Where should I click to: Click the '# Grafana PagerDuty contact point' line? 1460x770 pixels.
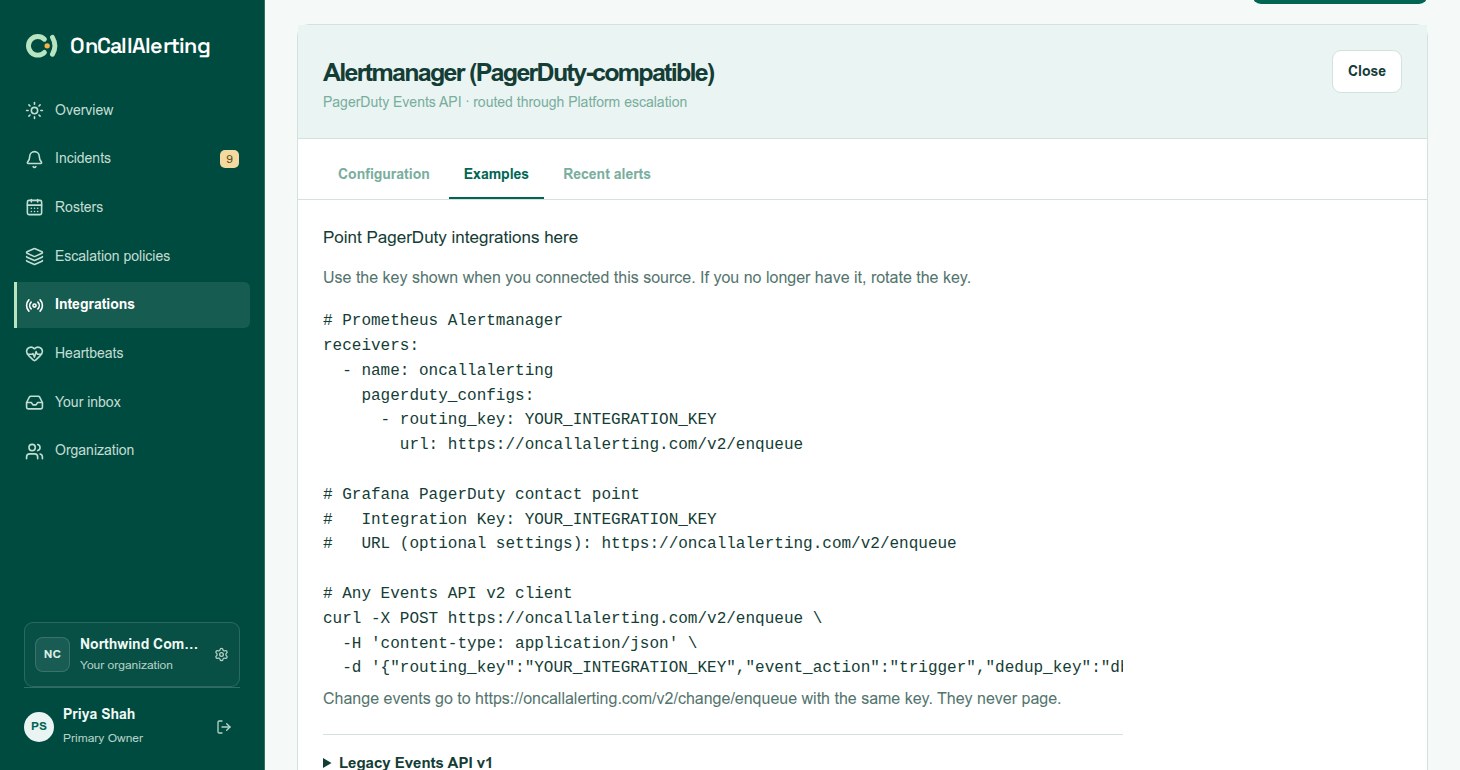(x=481, y=494)
